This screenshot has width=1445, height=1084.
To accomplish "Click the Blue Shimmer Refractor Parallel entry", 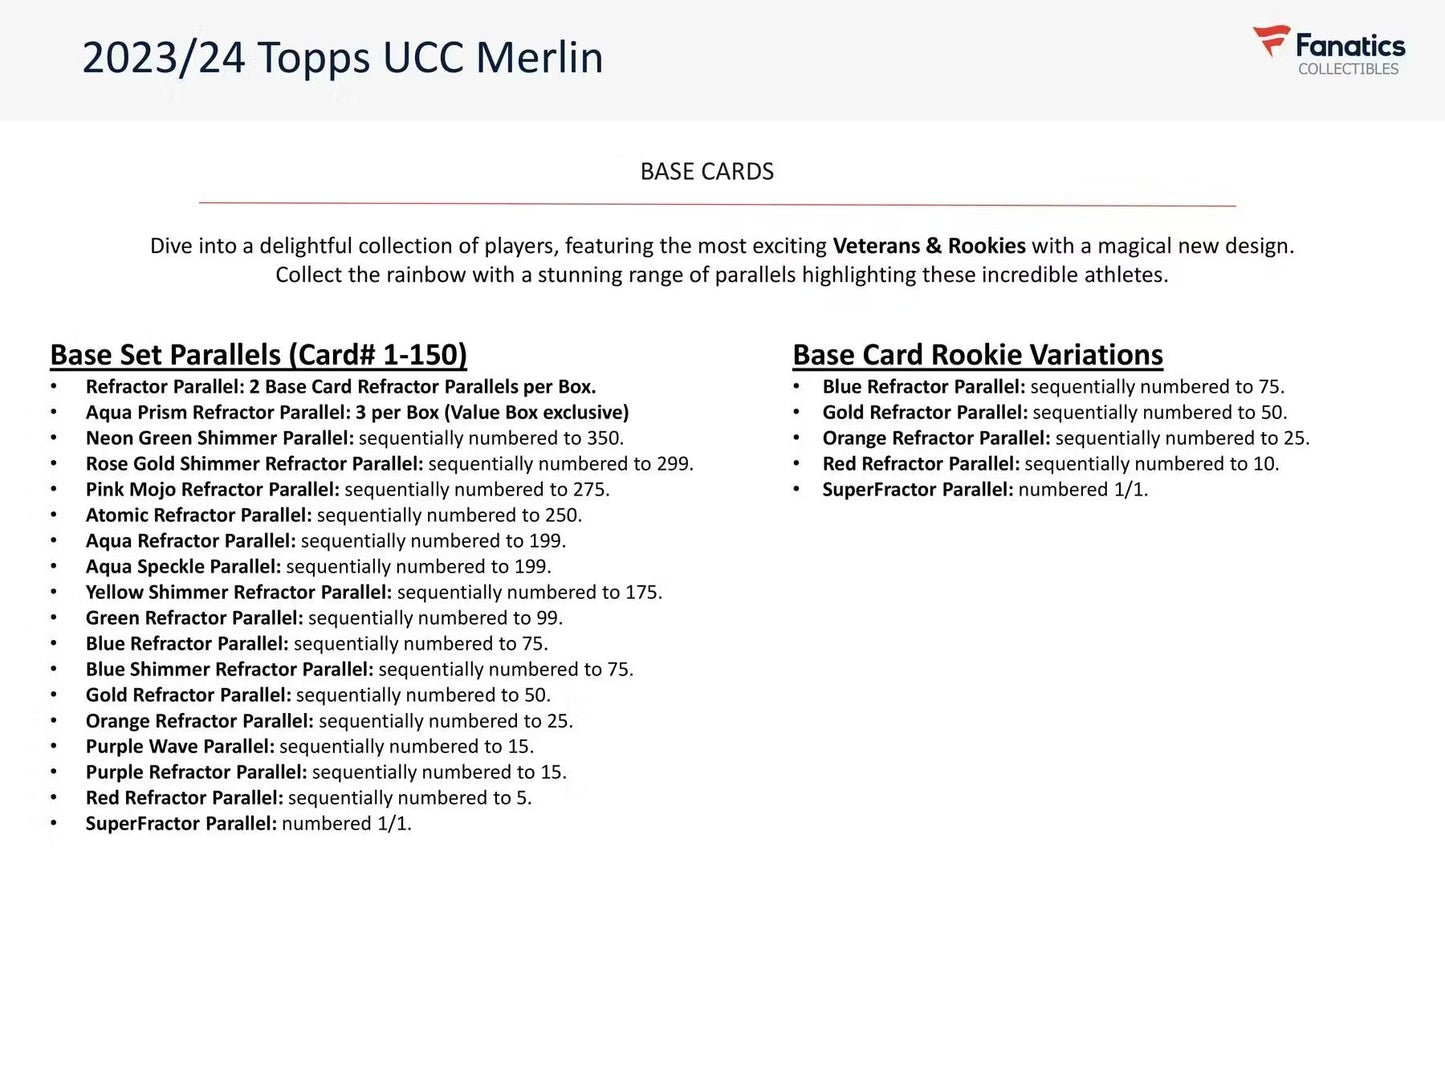I will point(359,669).
